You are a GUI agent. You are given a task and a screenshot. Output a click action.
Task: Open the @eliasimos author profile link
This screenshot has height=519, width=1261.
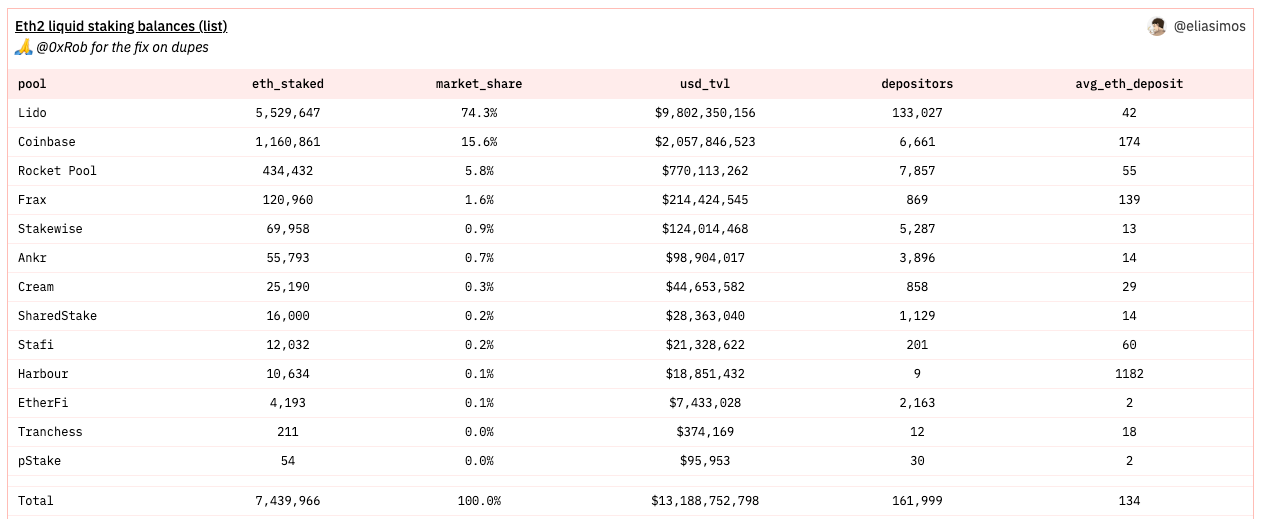[x=1209, y=27]
